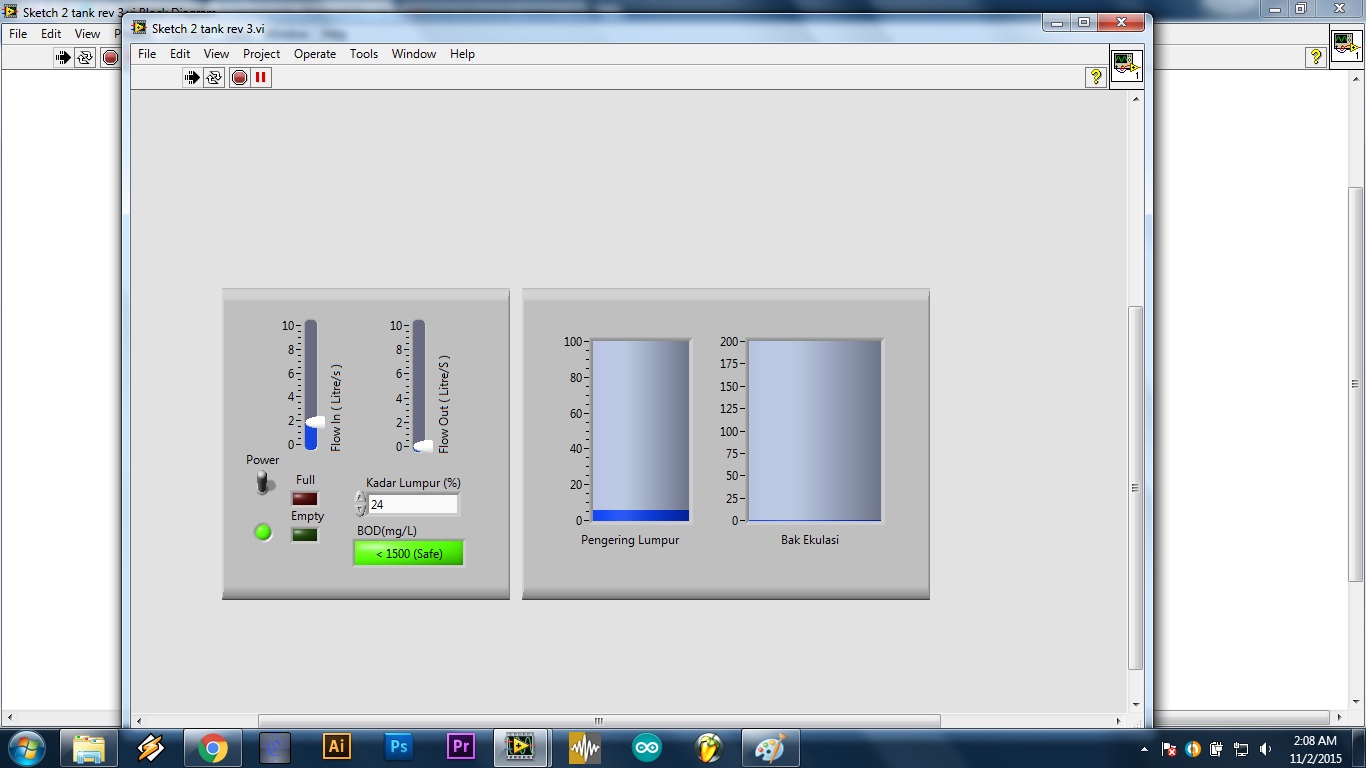Click Run Continuously in Block Diagram toolbar

pos(85,57)
